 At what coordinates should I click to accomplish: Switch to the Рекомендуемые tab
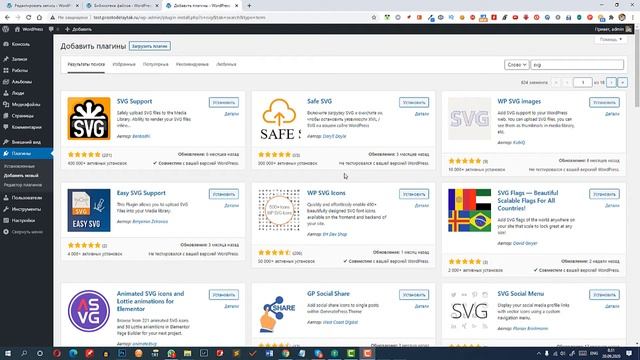point(192,64)
